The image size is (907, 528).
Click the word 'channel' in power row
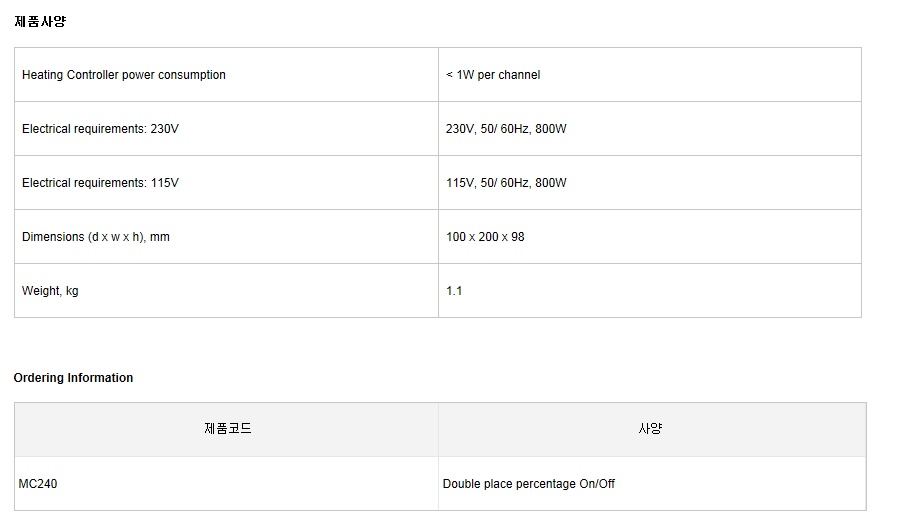coord(519,75)
